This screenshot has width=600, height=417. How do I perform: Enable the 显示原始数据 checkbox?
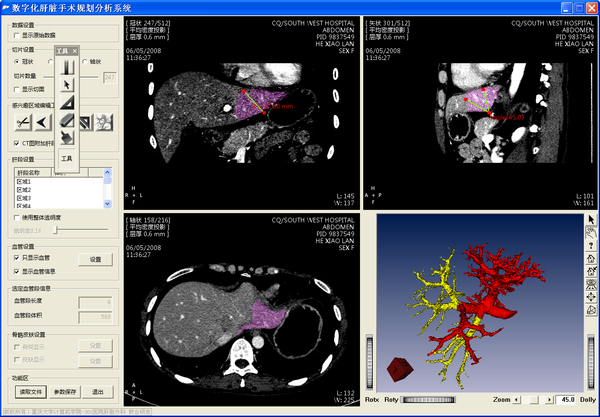[17, 34]
